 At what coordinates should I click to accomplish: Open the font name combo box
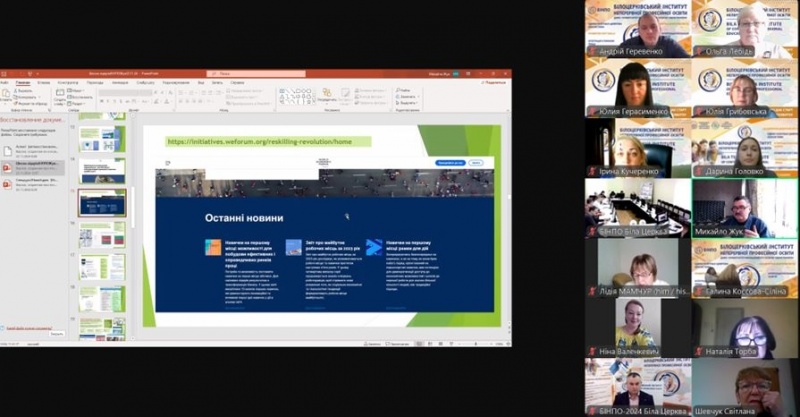pyautogui.click(x=125, y=91)
